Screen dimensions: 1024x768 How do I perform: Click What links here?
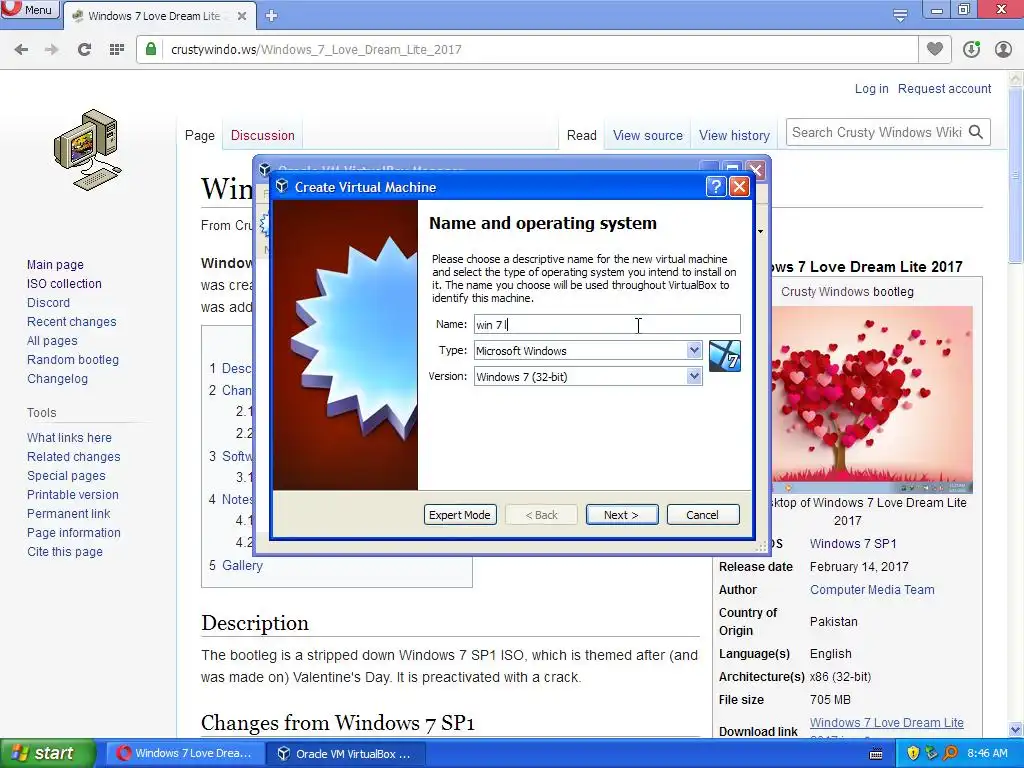coord(69,438)
